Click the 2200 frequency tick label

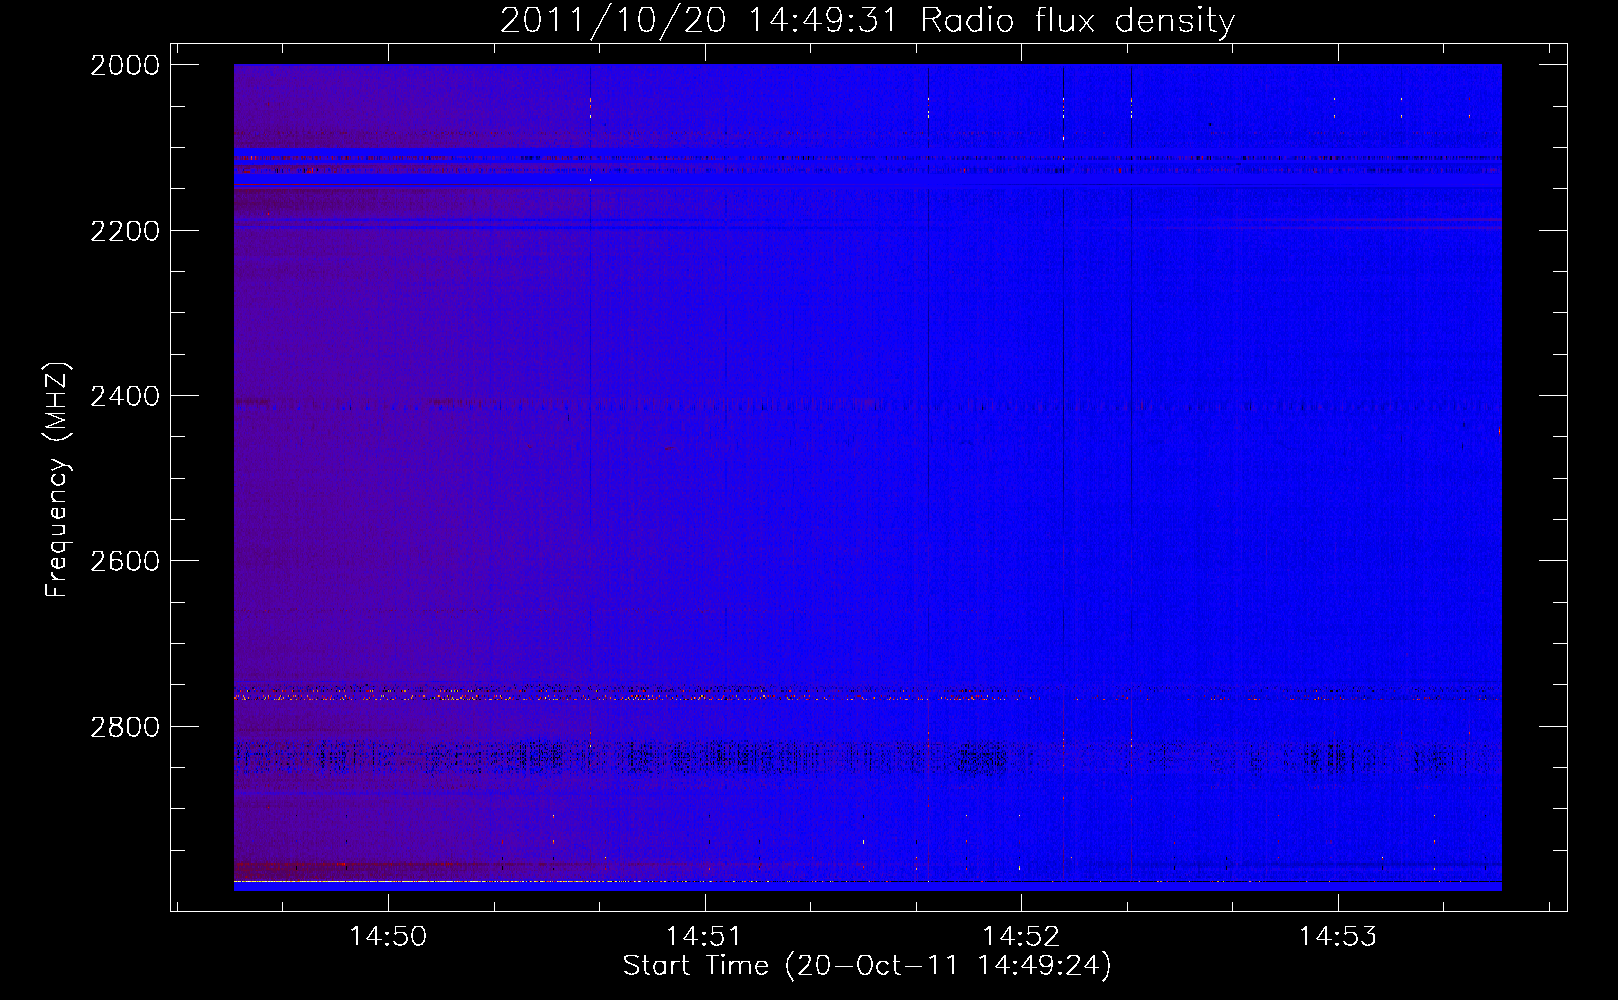click(x=125, y=231)
